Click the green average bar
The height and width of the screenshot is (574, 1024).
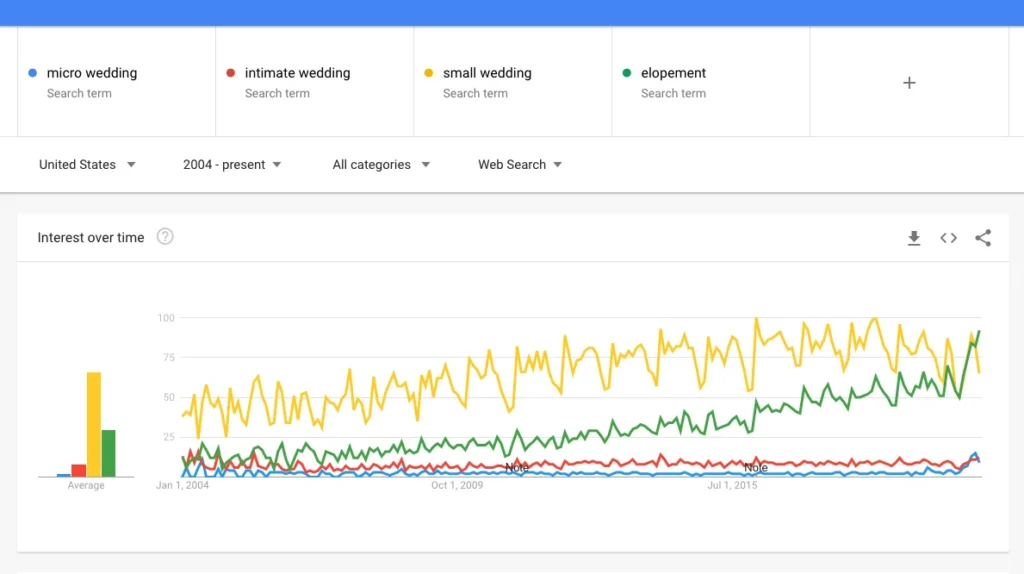[x=109, y=453]
